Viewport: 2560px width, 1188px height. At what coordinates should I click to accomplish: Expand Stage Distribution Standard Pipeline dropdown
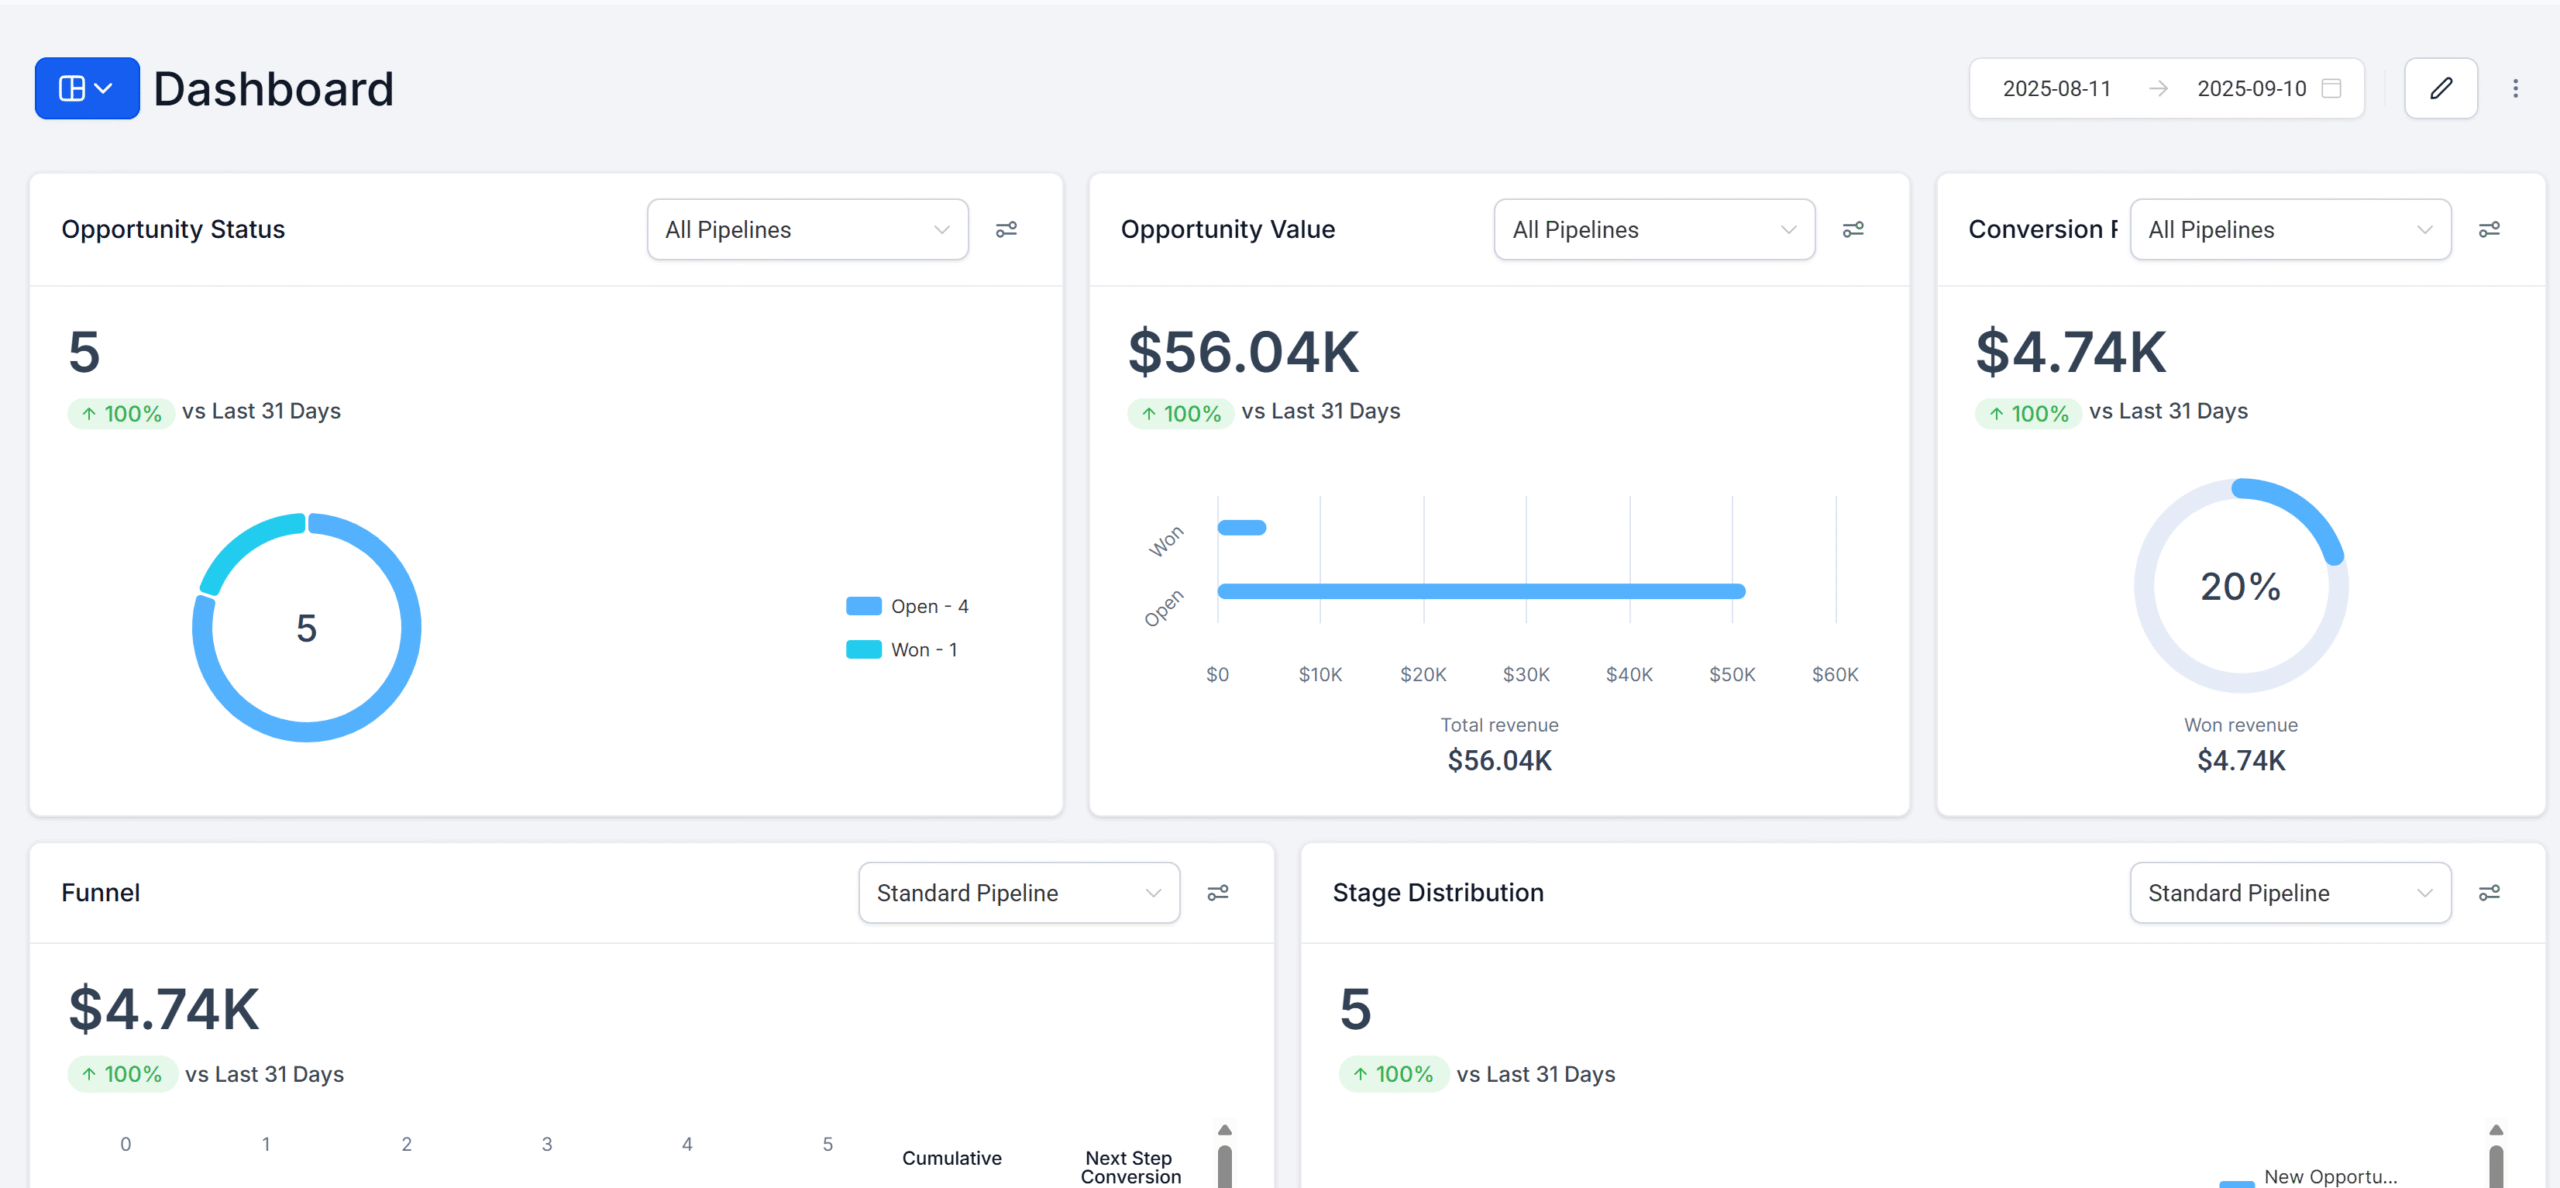pyautogui.click(x=2289, y=893)
